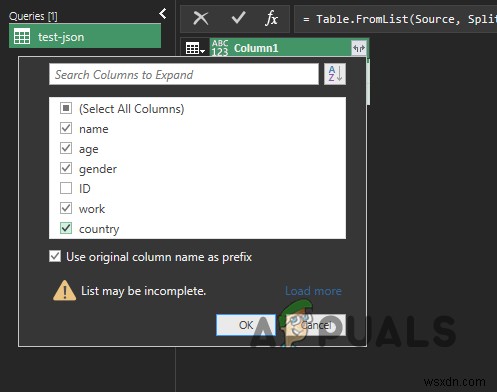Sort the column list with the A-Z icon
Viewport: 497px width, 392px height.
tap(335, 74)
